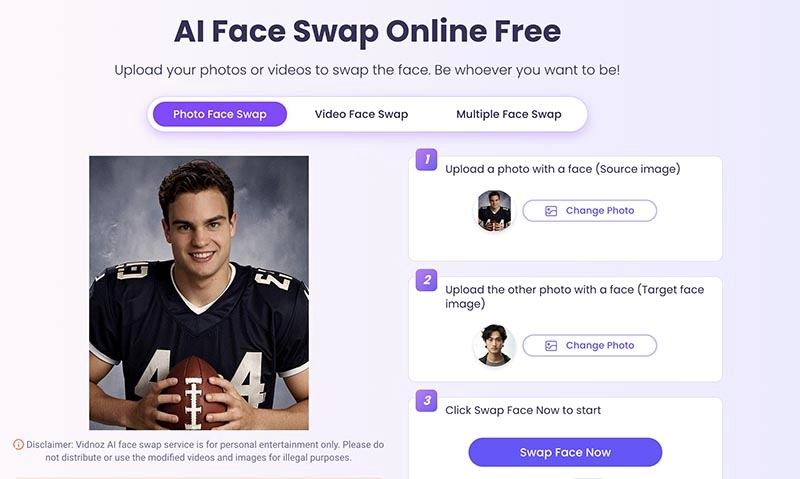Screen dimensions: 800x479
Task: Click the large football player preview image
Action: [199, 293]
